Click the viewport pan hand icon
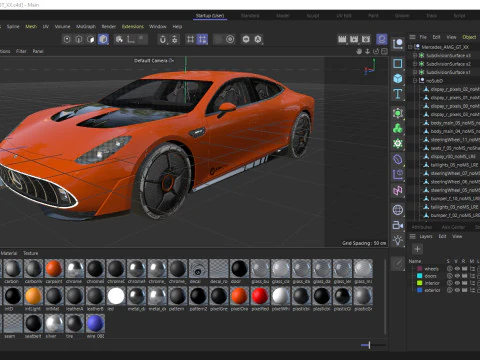 click(x=359, y=51)
